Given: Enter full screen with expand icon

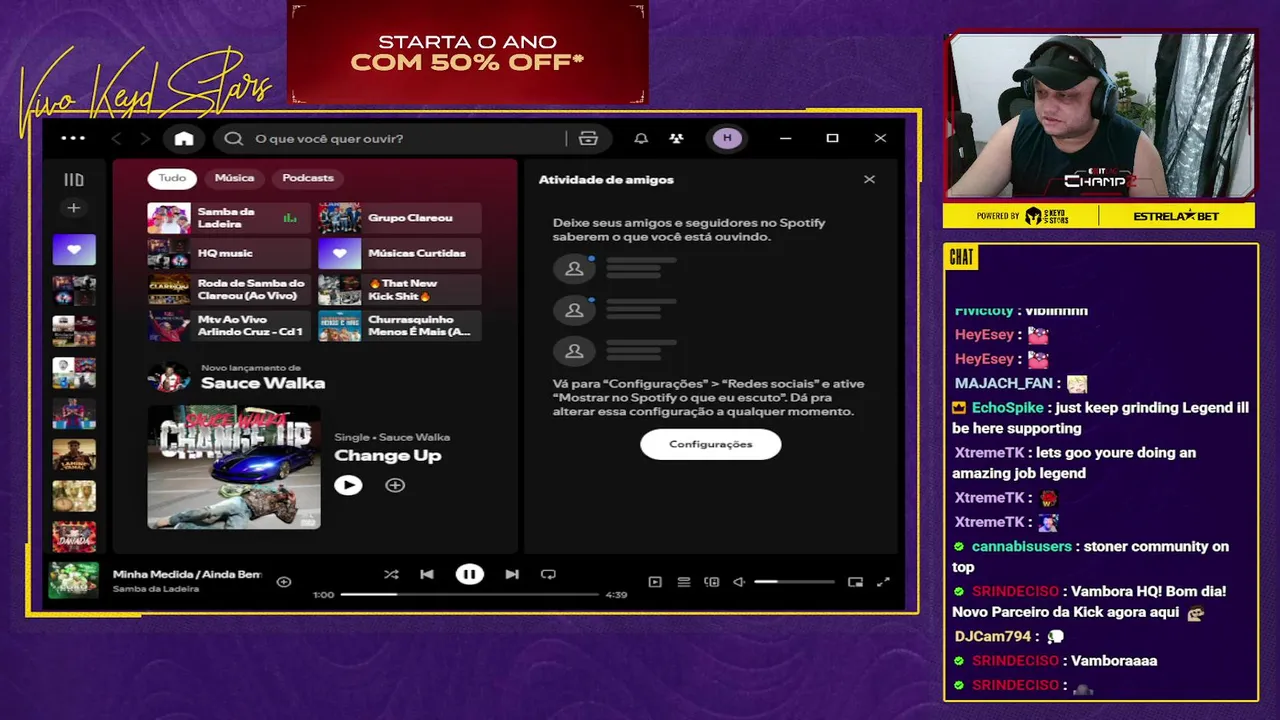Looking at the screenshot, I should pos(883,581).
